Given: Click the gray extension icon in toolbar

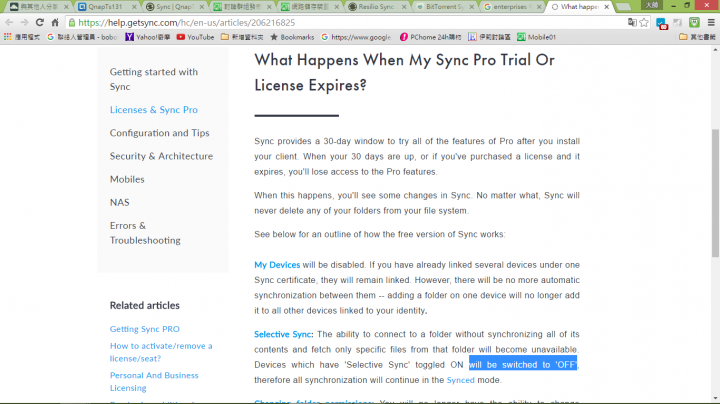Looking at the screenshot, I should pos(678,22).
